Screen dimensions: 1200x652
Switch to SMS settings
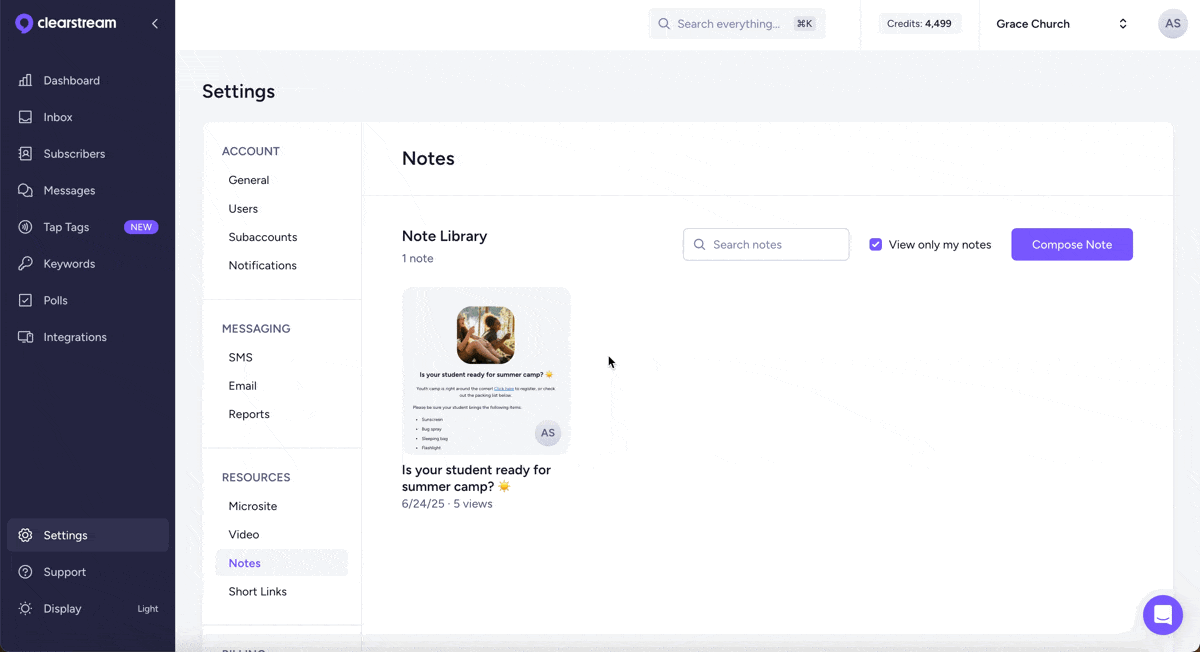coord(240,357)
